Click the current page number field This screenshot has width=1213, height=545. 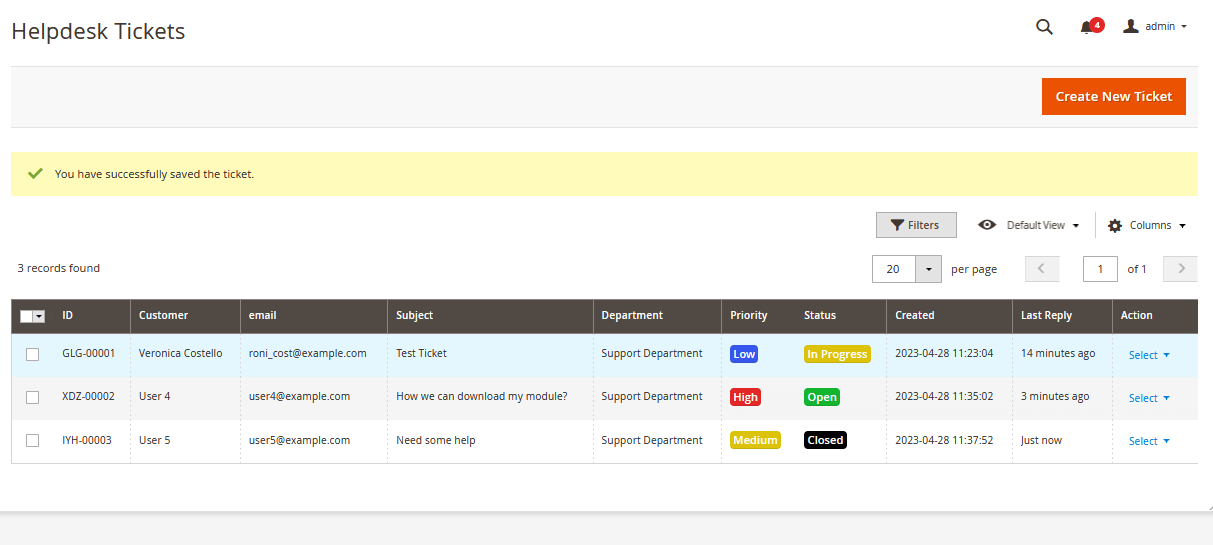[1100, 269]
